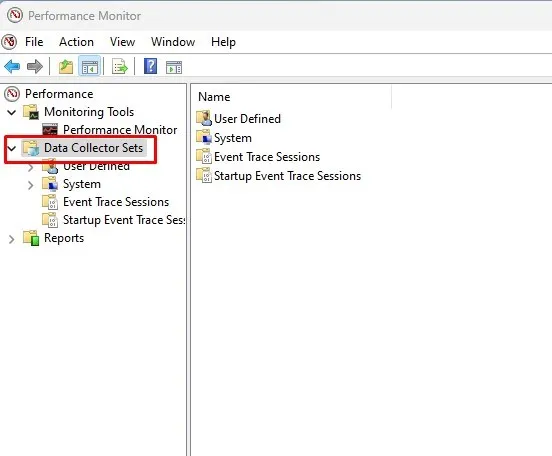This screenshot has width=552, height=456.
Task: Click the Export List toolbar icon
Action: click(x=120, y=67)
